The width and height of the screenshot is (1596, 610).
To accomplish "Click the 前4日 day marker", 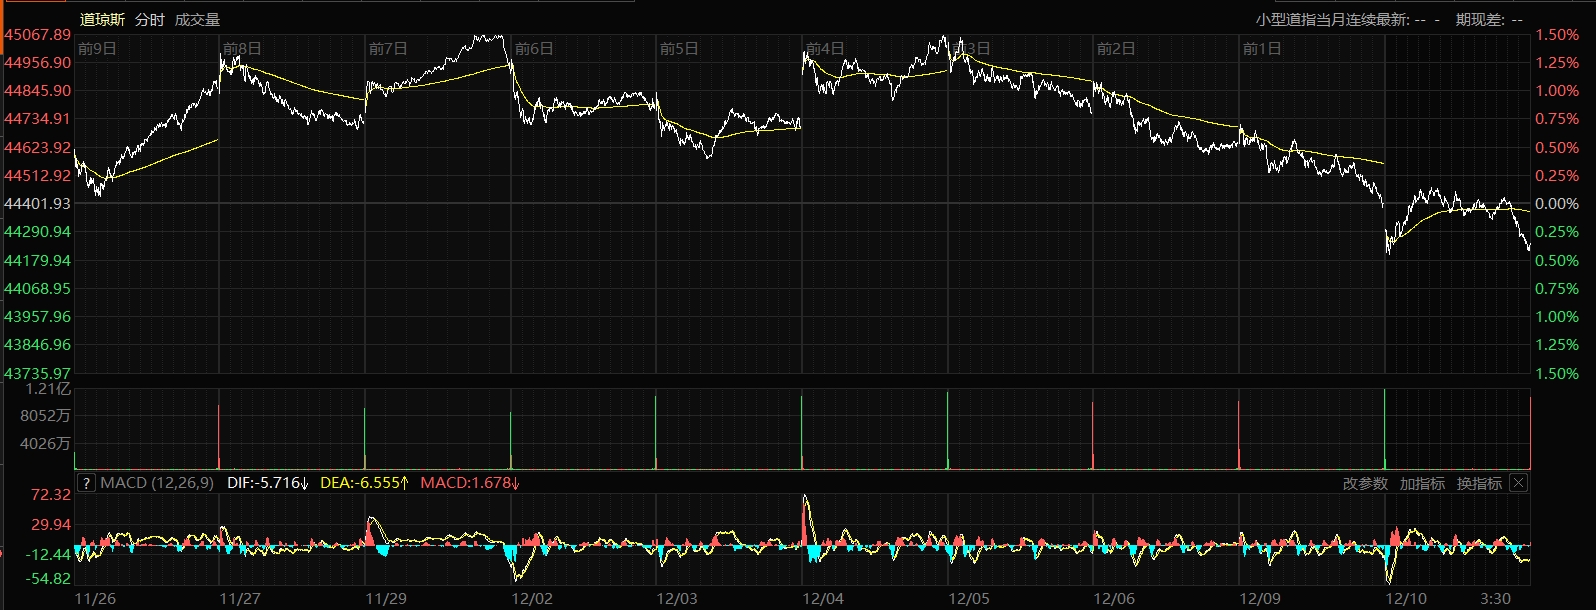I will pos(825,48).
